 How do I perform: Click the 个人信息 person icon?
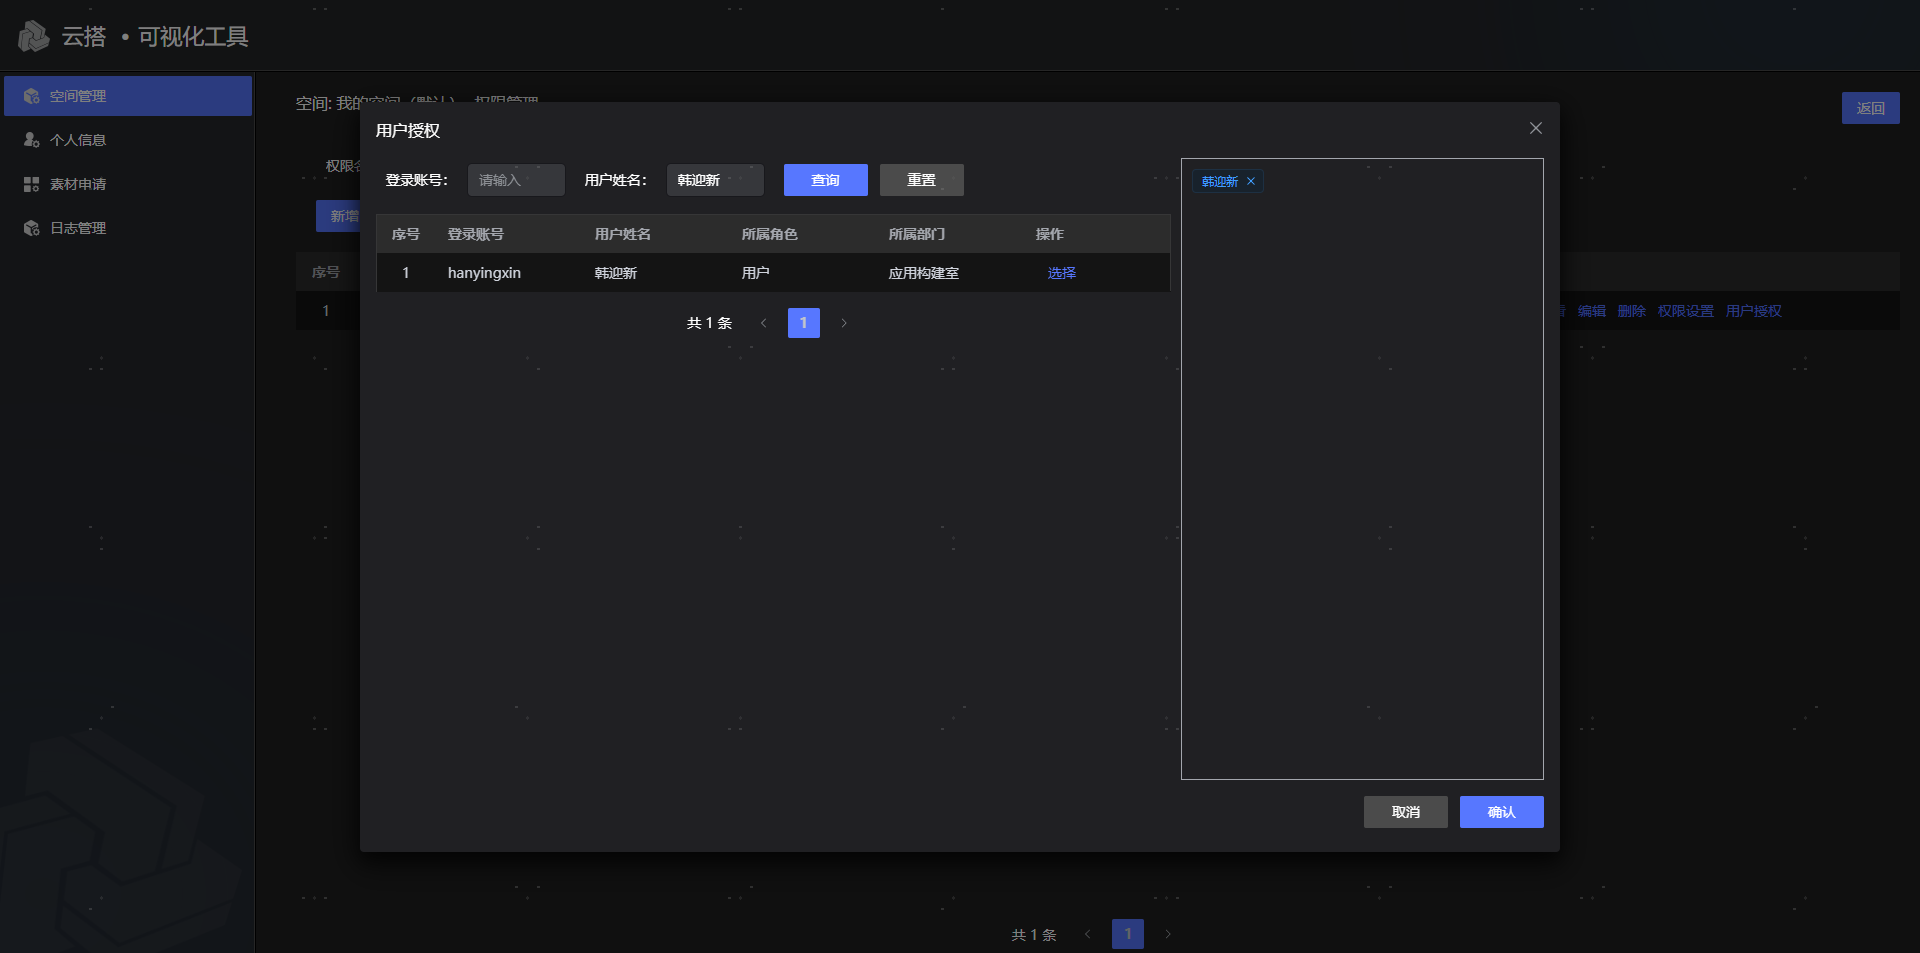(31, 140)
